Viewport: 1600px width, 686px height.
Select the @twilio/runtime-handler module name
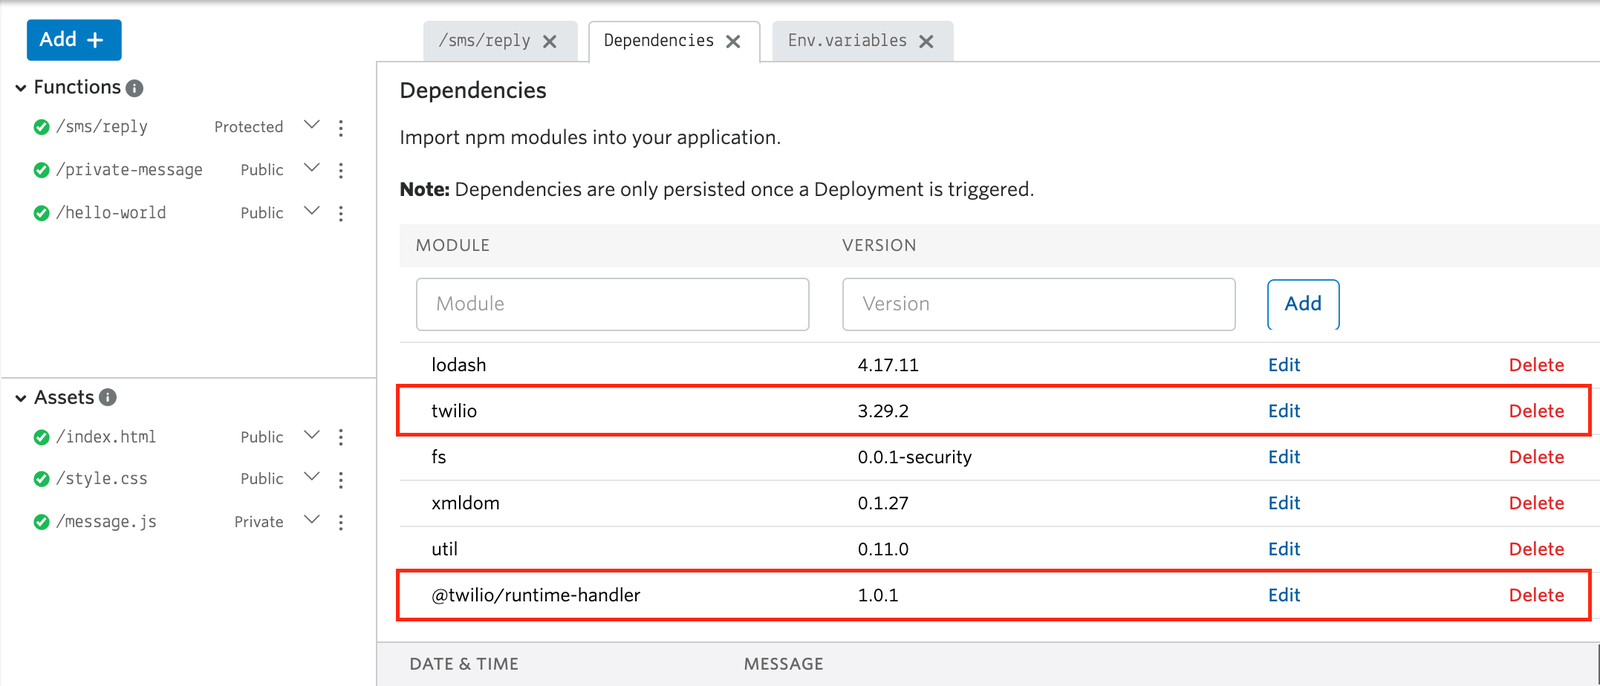point(535,595)
